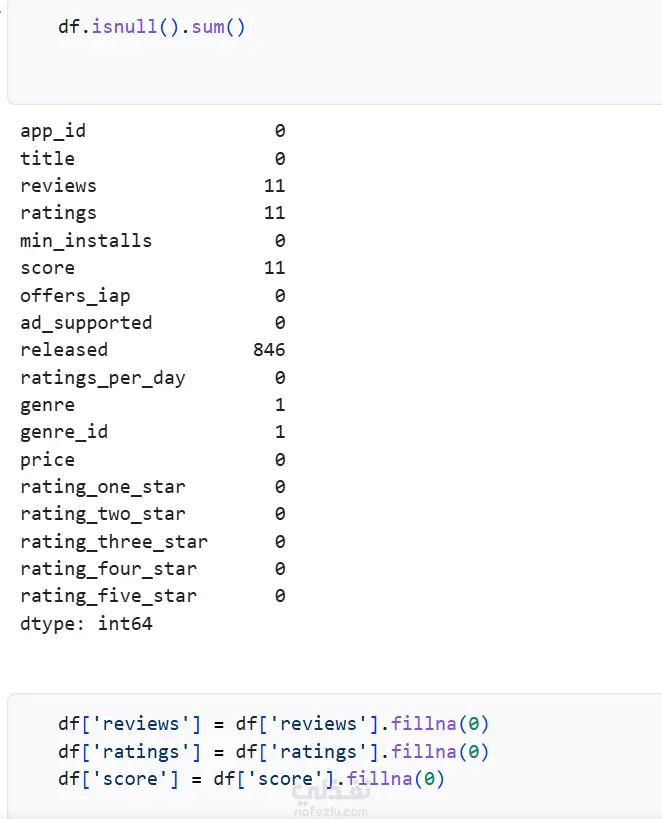Click the df['reviews'] fillna code line
The image size is (662, 819).
tap(273, 724)
